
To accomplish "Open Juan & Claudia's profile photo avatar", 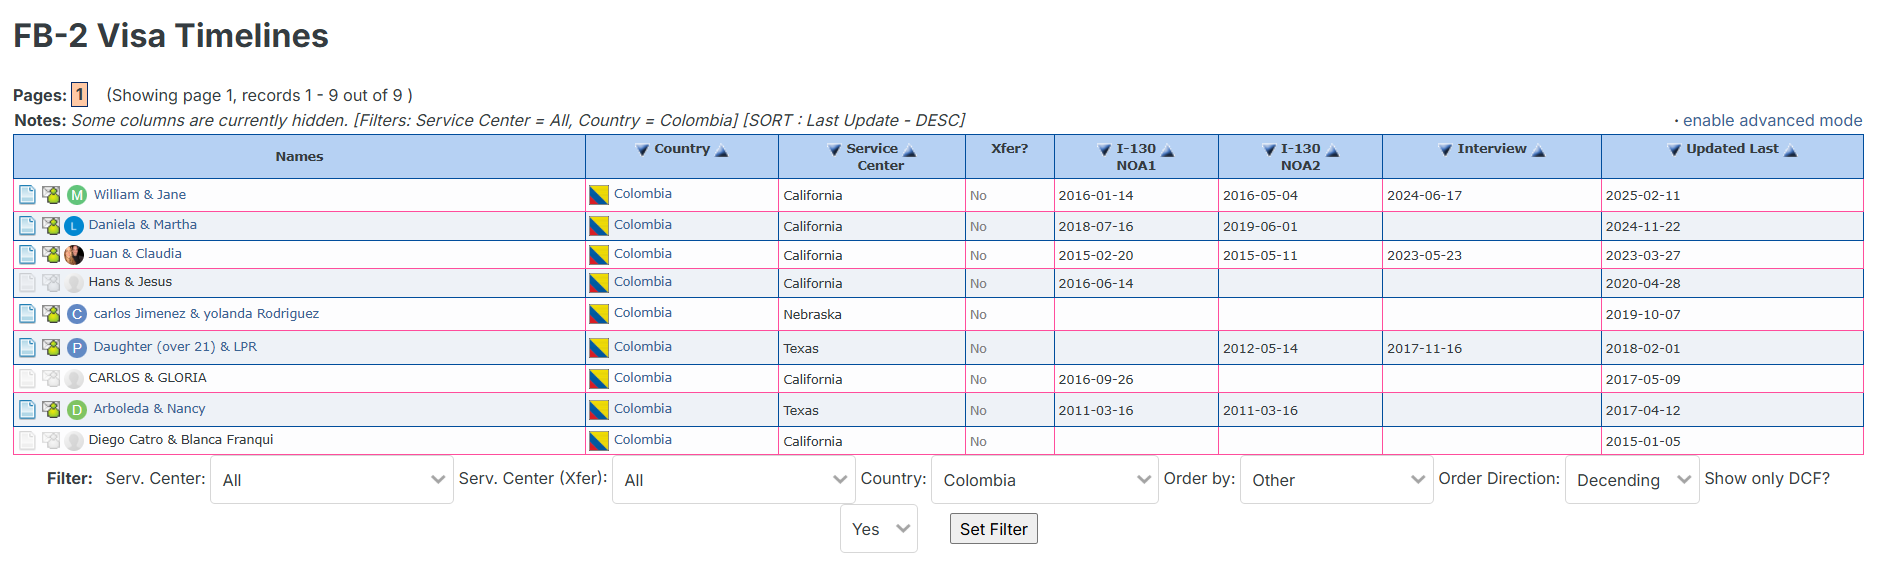I will [74, 254].
